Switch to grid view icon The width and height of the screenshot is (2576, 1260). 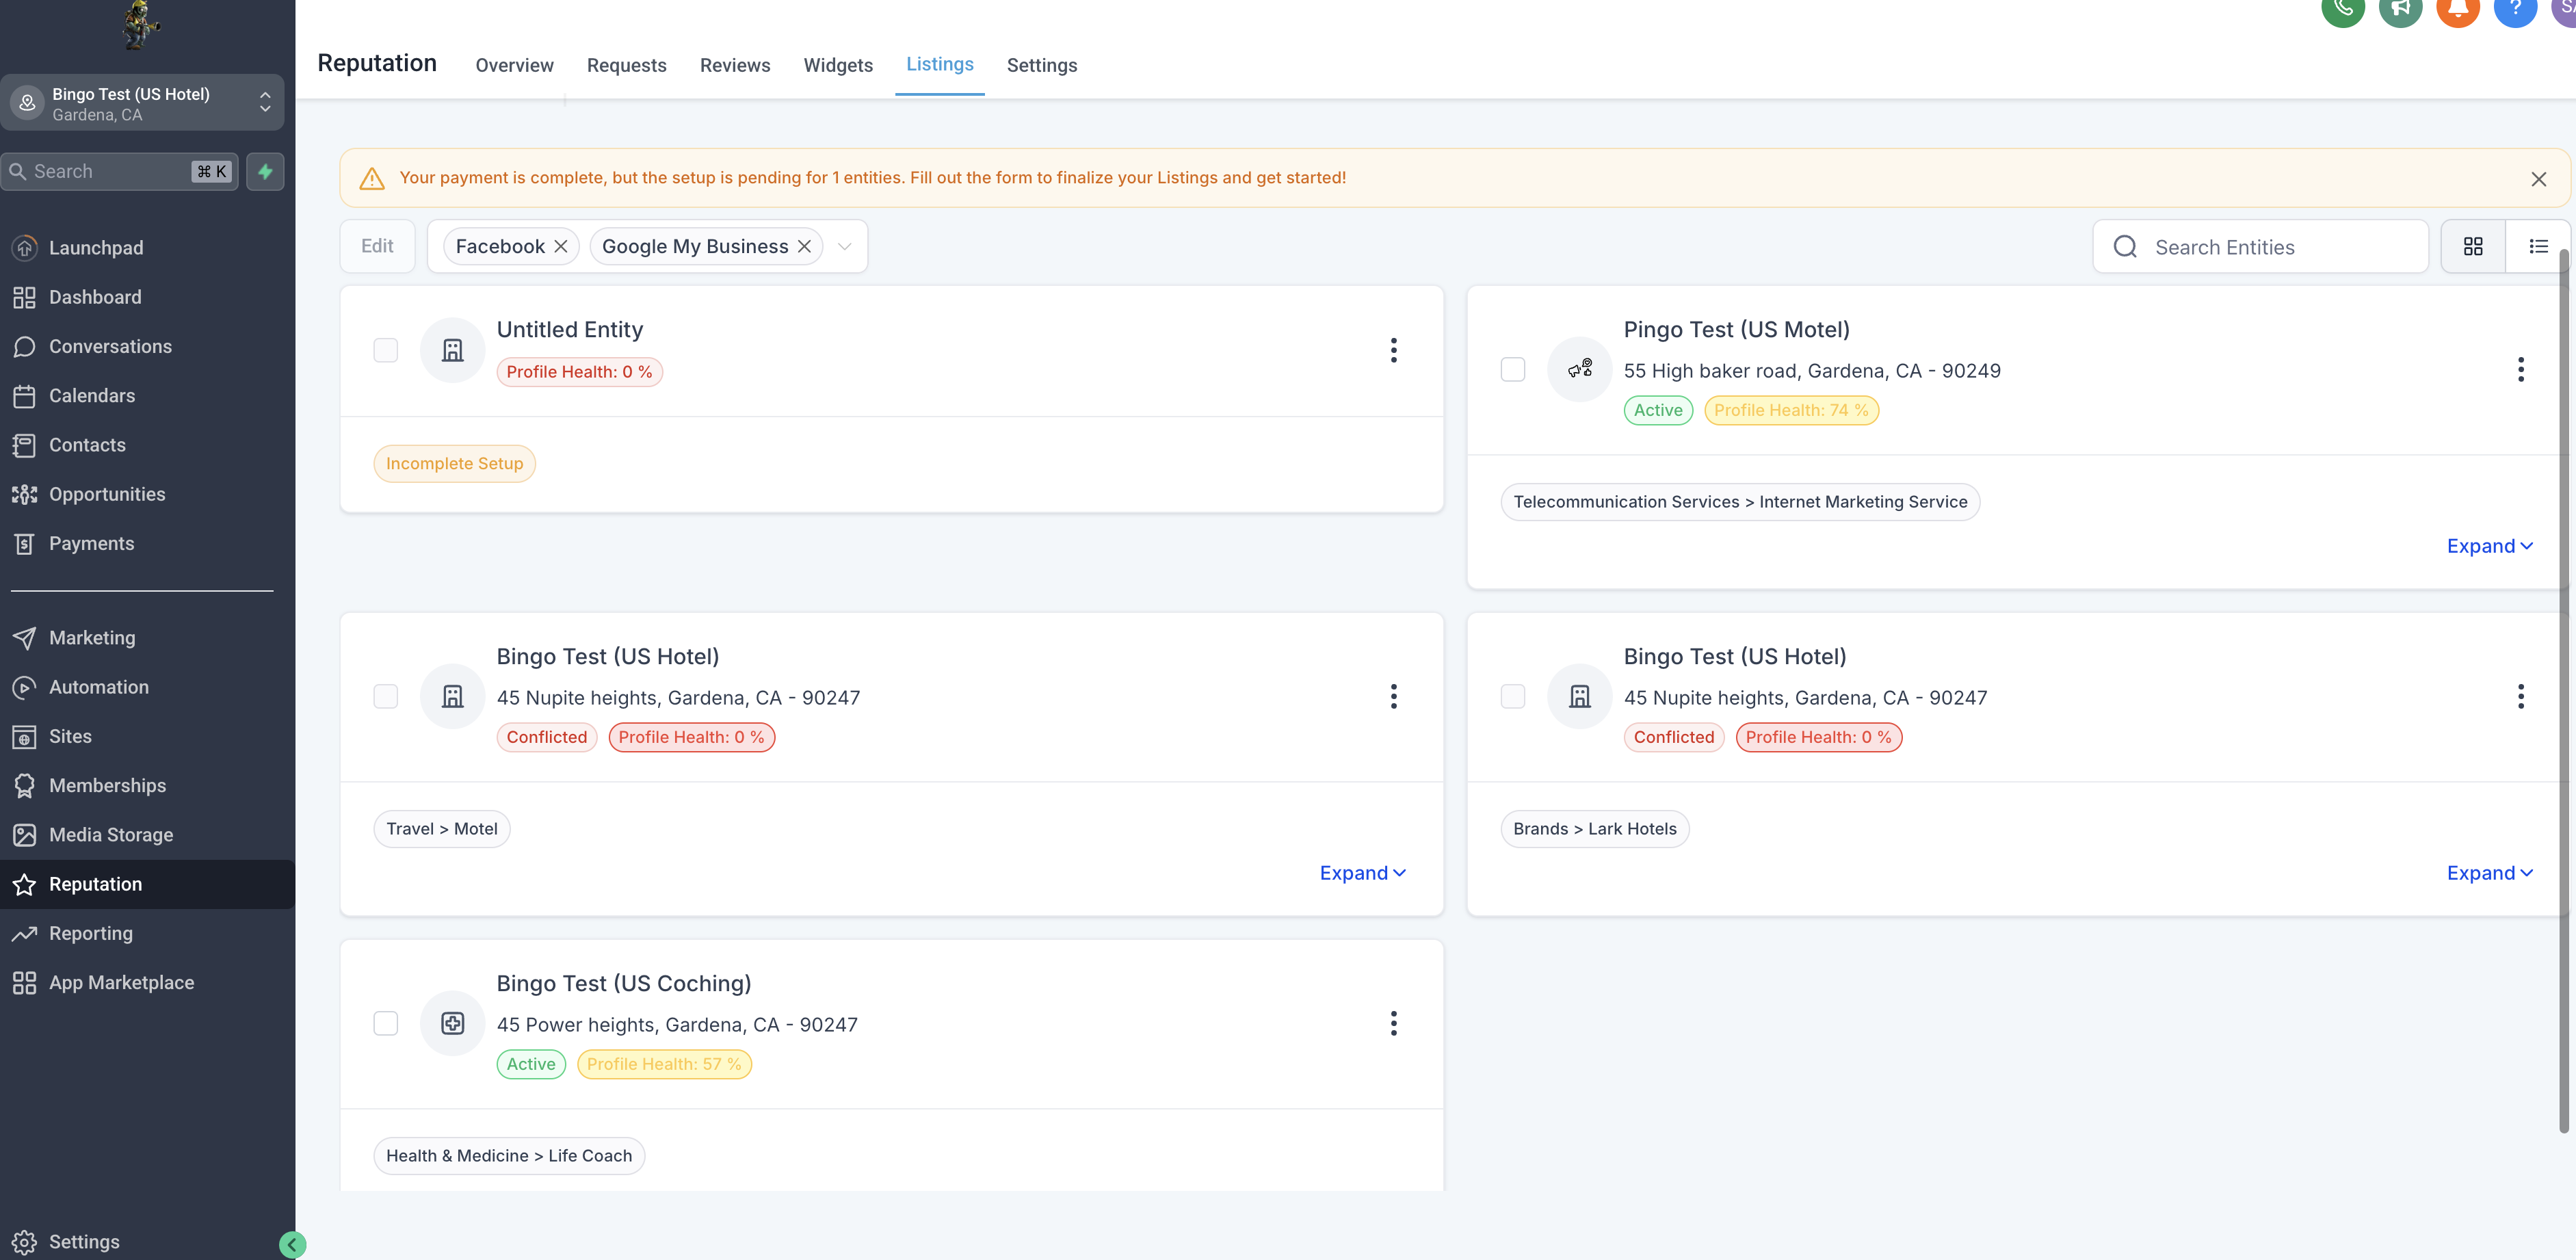(2472, 246)
